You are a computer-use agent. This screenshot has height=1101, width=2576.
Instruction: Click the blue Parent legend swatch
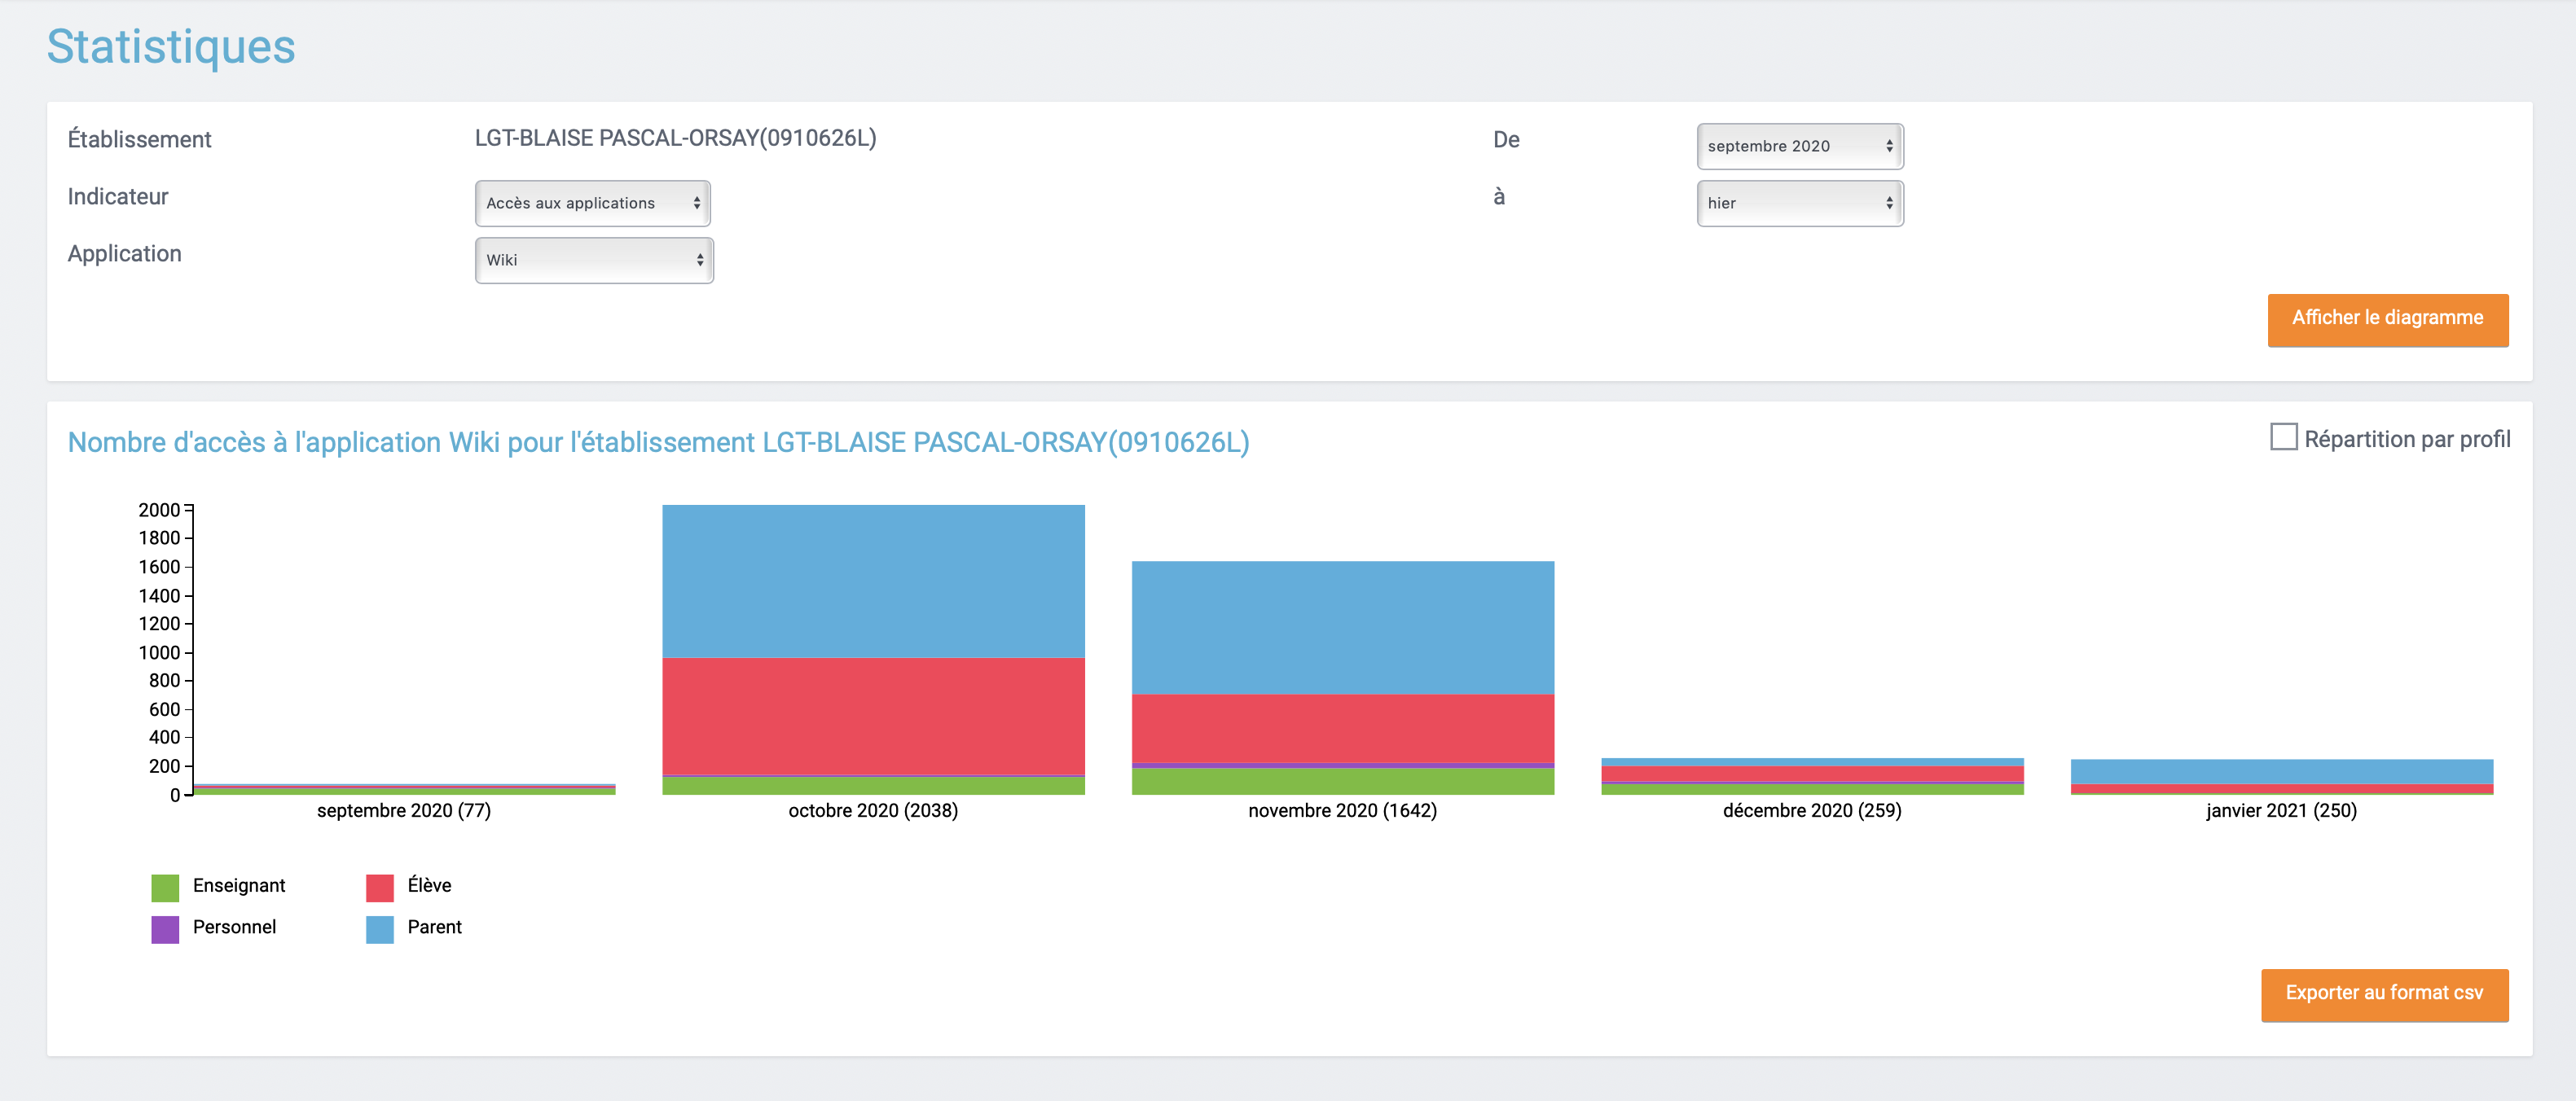[x=379, y=929]
